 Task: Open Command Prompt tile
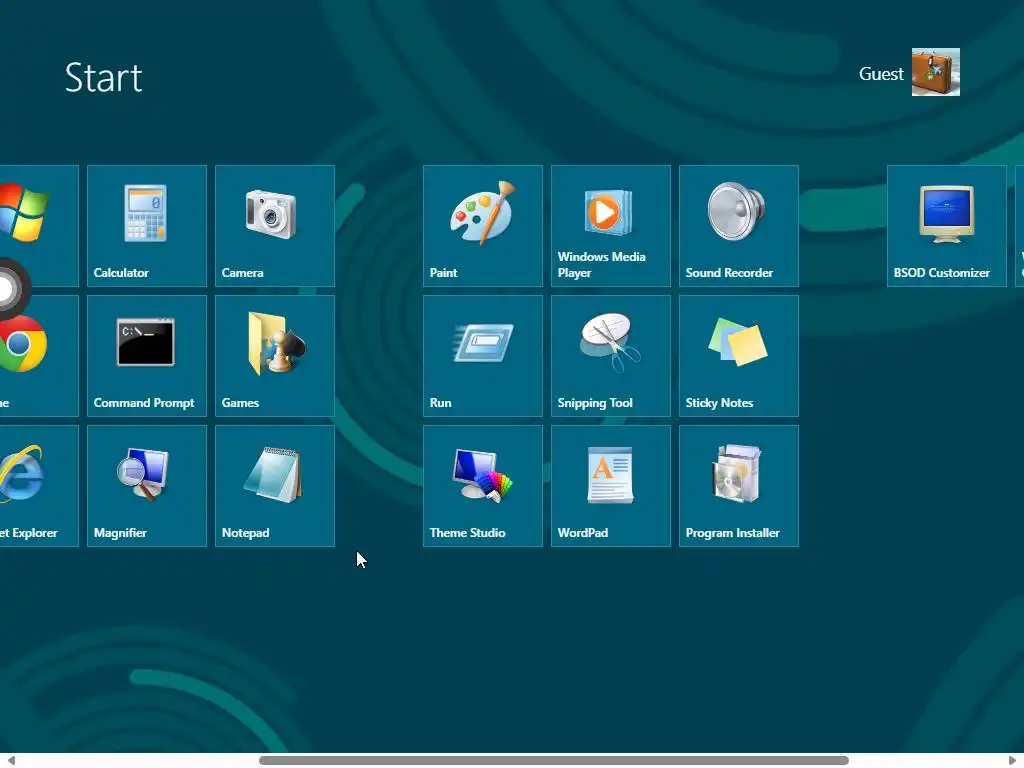147,356
